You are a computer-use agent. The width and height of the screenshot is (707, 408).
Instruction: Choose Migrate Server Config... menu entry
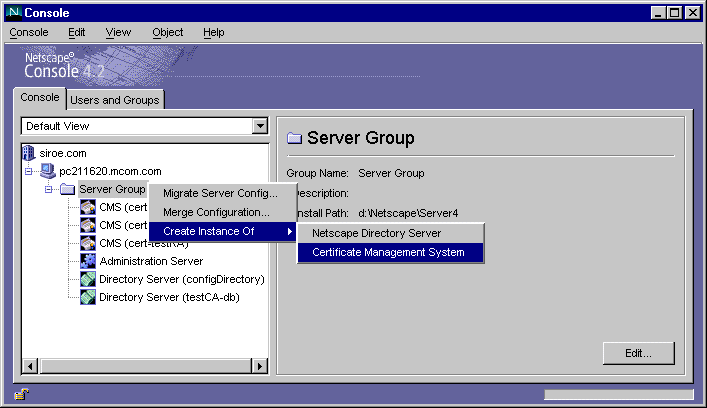tap(222, 193)
